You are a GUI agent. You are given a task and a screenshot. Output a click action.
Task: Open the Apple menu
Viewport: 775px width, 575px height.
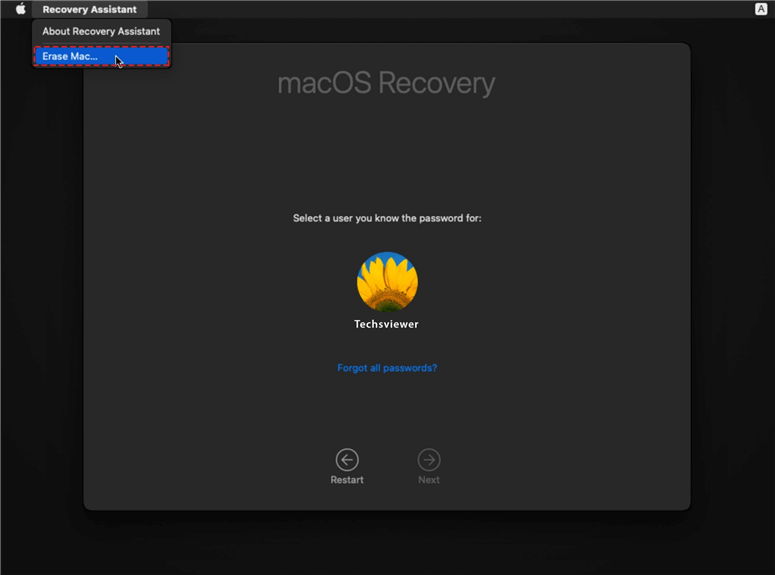coord(20,9)
